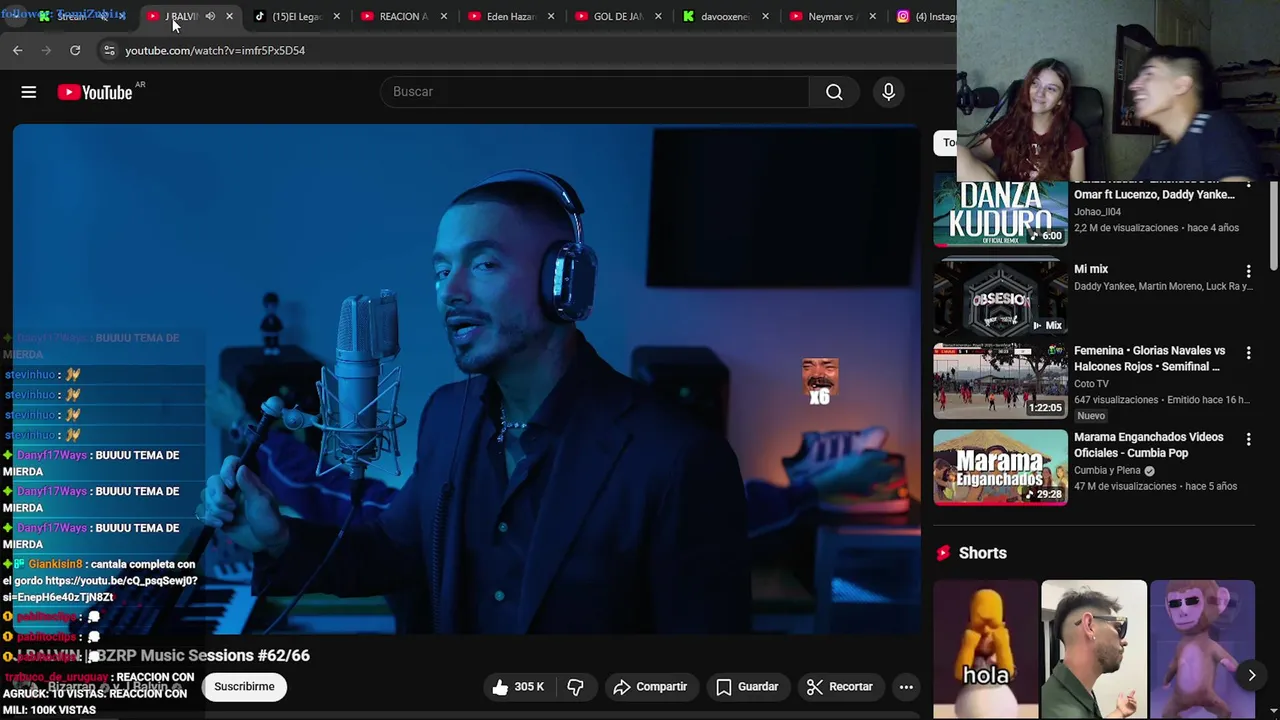The width and height of the screenshot is (1280, 720).
Task: Switch to the Eden Hazard tab
Action: click(503, 16)
